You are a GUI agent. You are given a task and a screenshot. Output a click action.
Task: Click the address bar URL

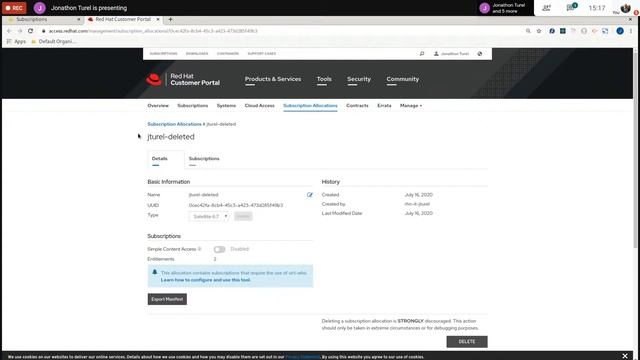pos(153,31)
